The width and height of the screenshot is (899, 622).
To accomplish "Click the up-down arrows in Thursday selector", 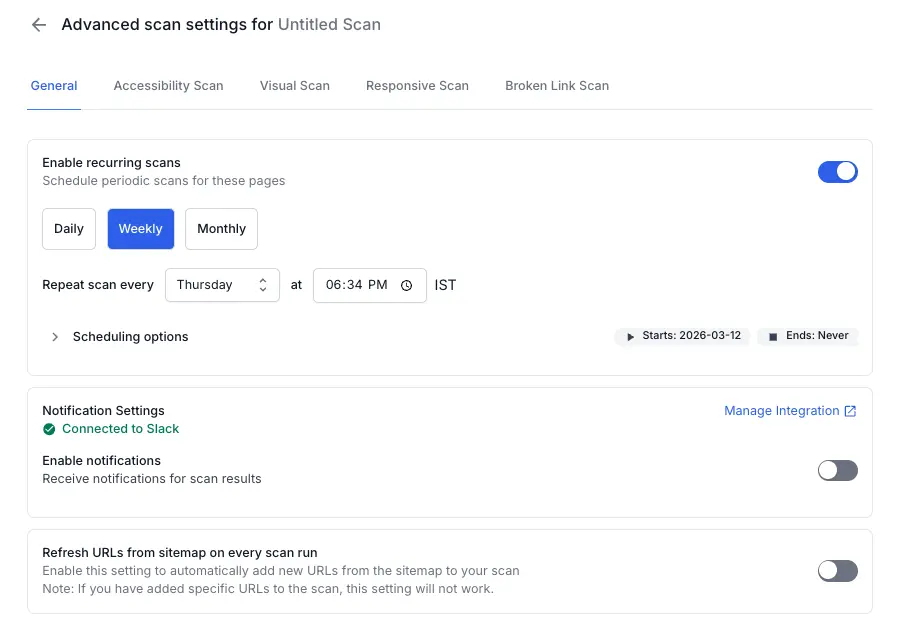I will (x=262, y=285).
